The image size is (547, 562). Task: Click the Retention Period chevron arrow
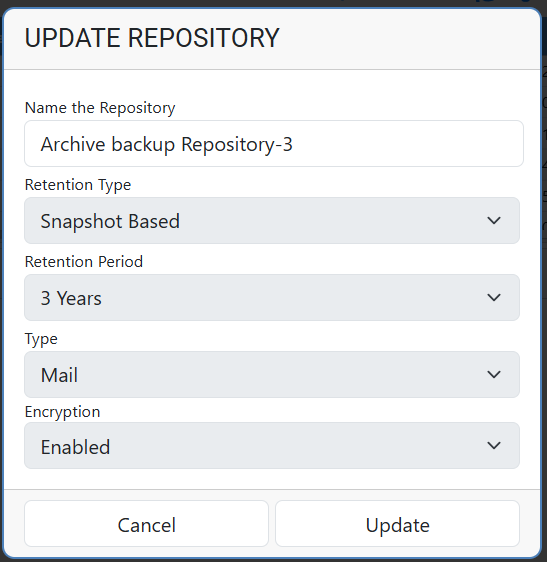coord(494,297)
